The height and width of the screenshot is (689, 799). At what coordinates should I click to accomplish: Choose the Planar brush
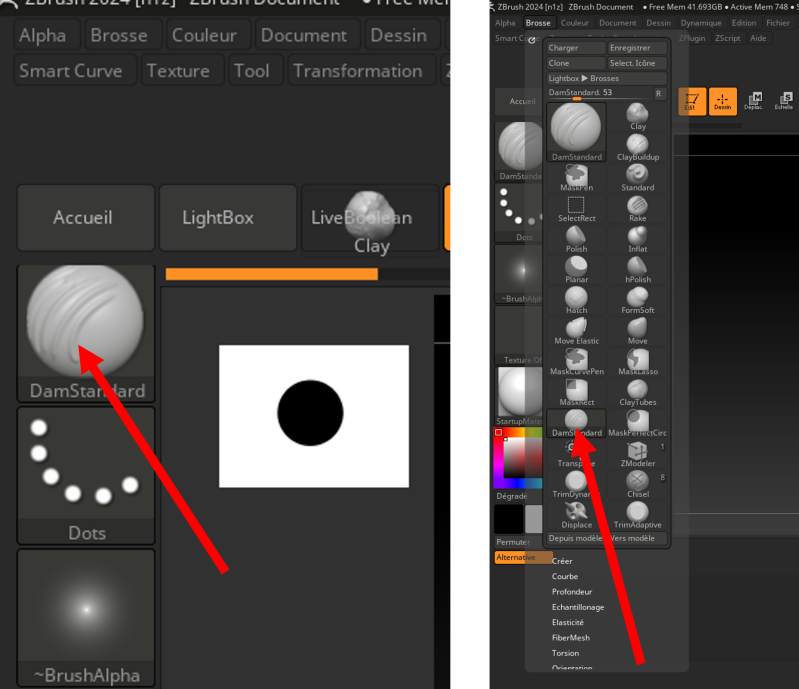(576, 270)
